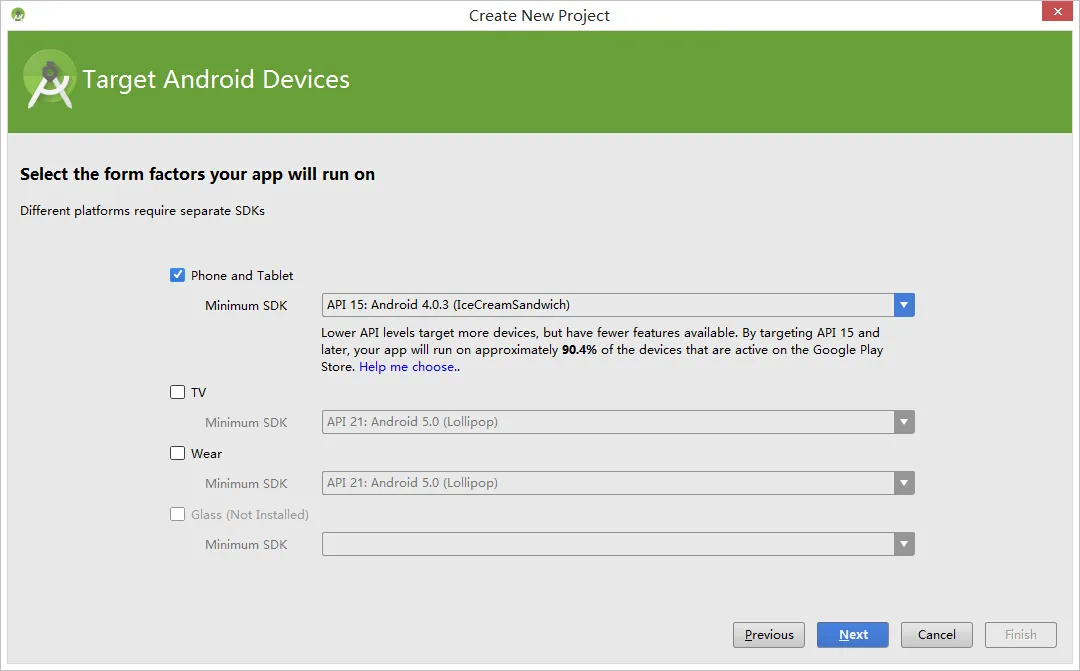Click the Android Studio icon in title bar
This screenshot has height=671, width=1080.
(18, 15)
